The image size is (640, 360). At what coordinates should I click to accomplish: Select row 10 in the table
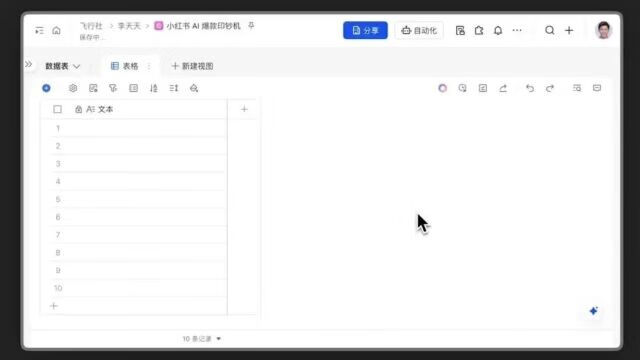[x=58, y=288]
